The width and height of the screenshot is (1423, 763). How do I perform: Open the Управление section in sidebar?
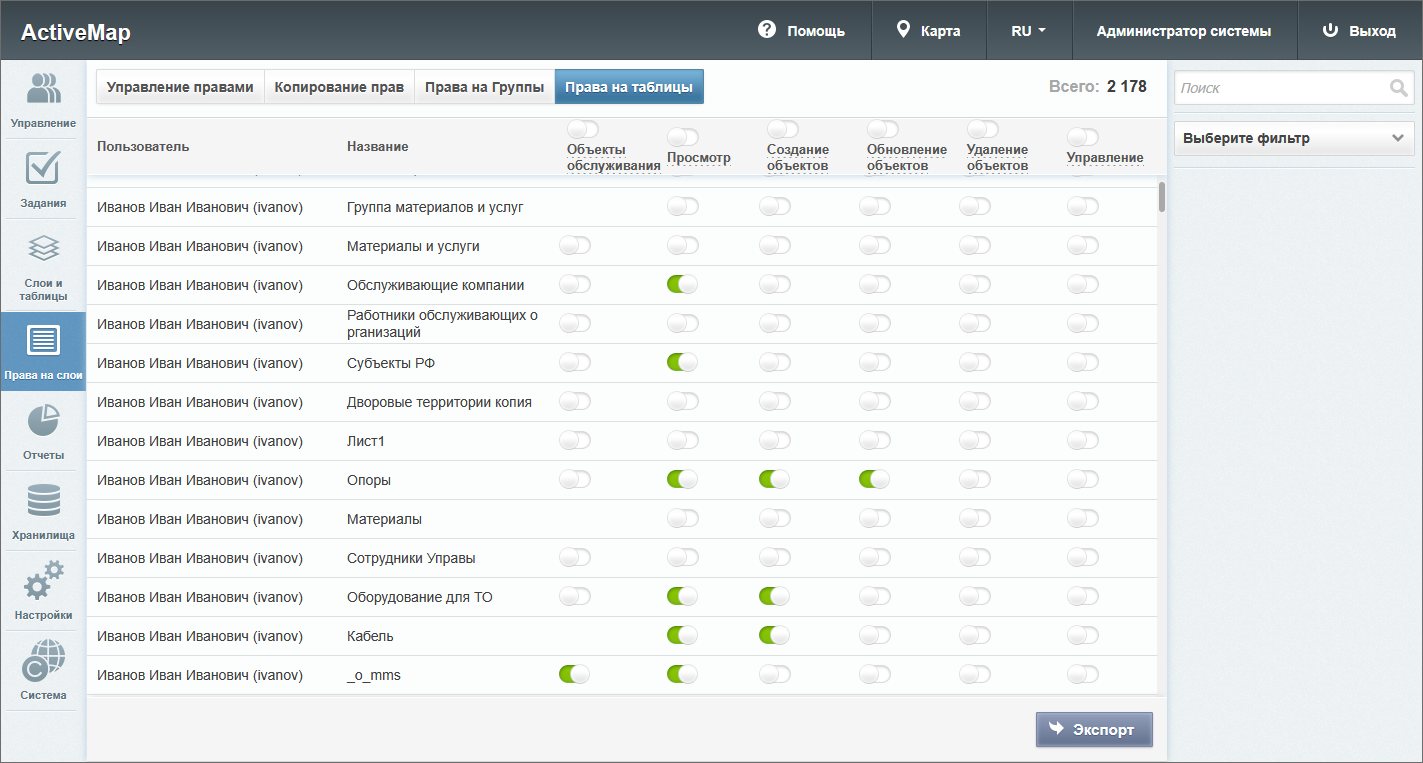(43, 99)
